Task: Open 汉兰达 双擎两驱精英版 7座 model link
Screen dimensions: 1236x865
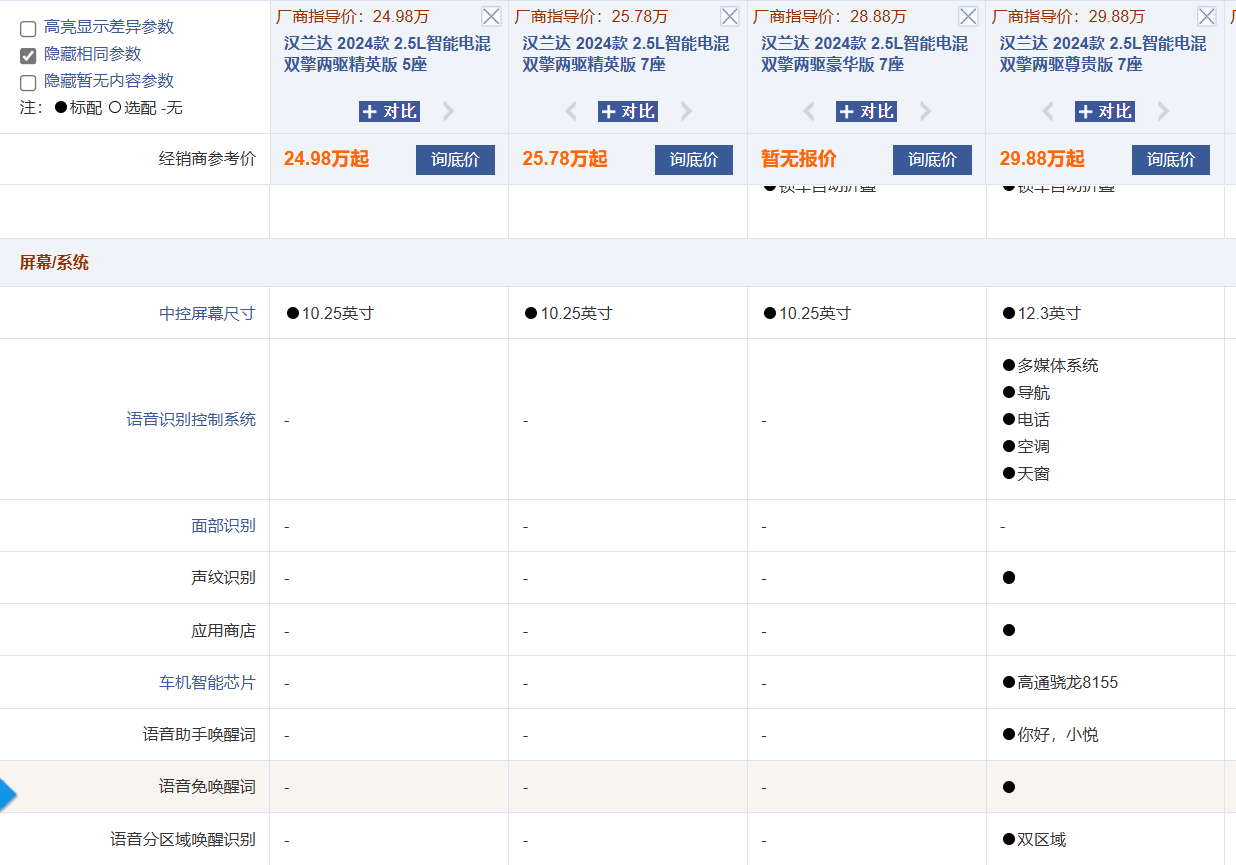Action: (627, 54)
